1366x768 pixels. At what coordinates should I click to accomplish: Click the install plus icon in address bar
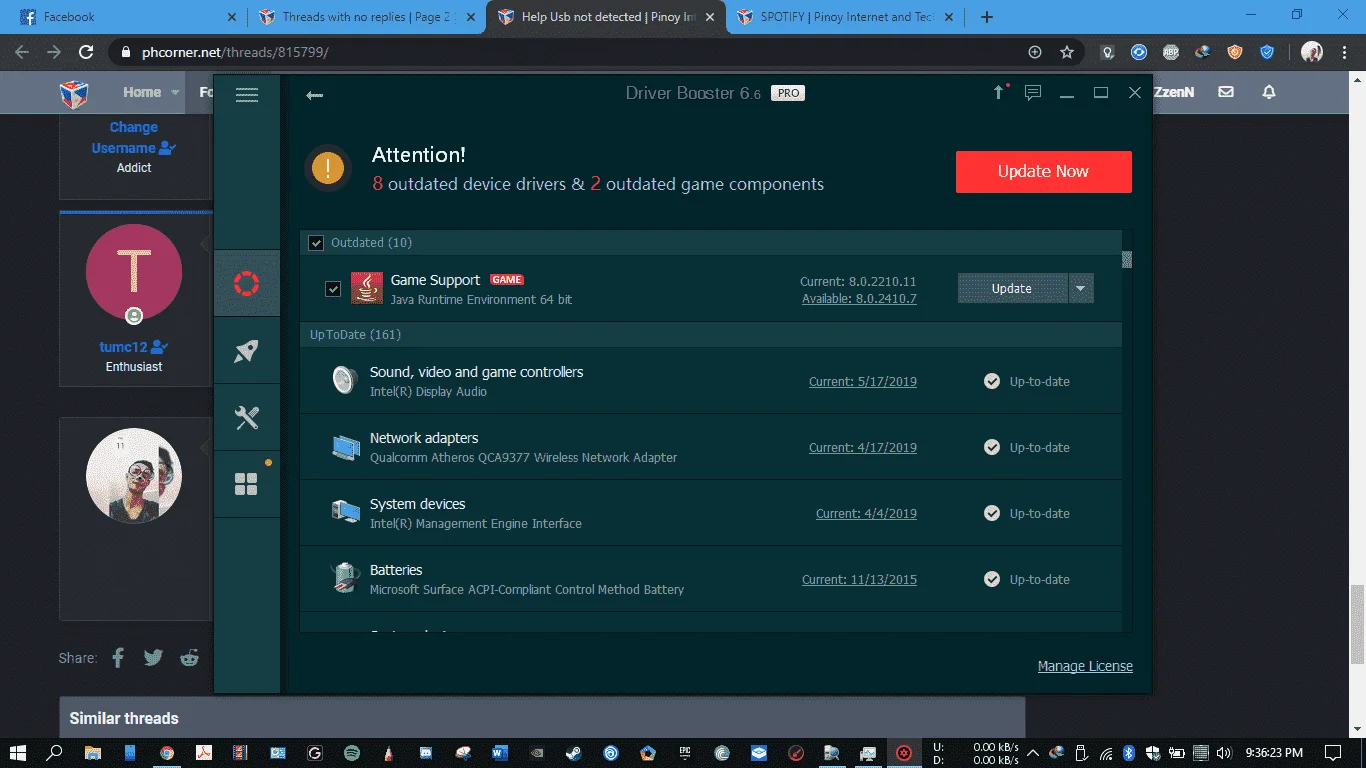pyautogui.click(x=1035, y=52)
